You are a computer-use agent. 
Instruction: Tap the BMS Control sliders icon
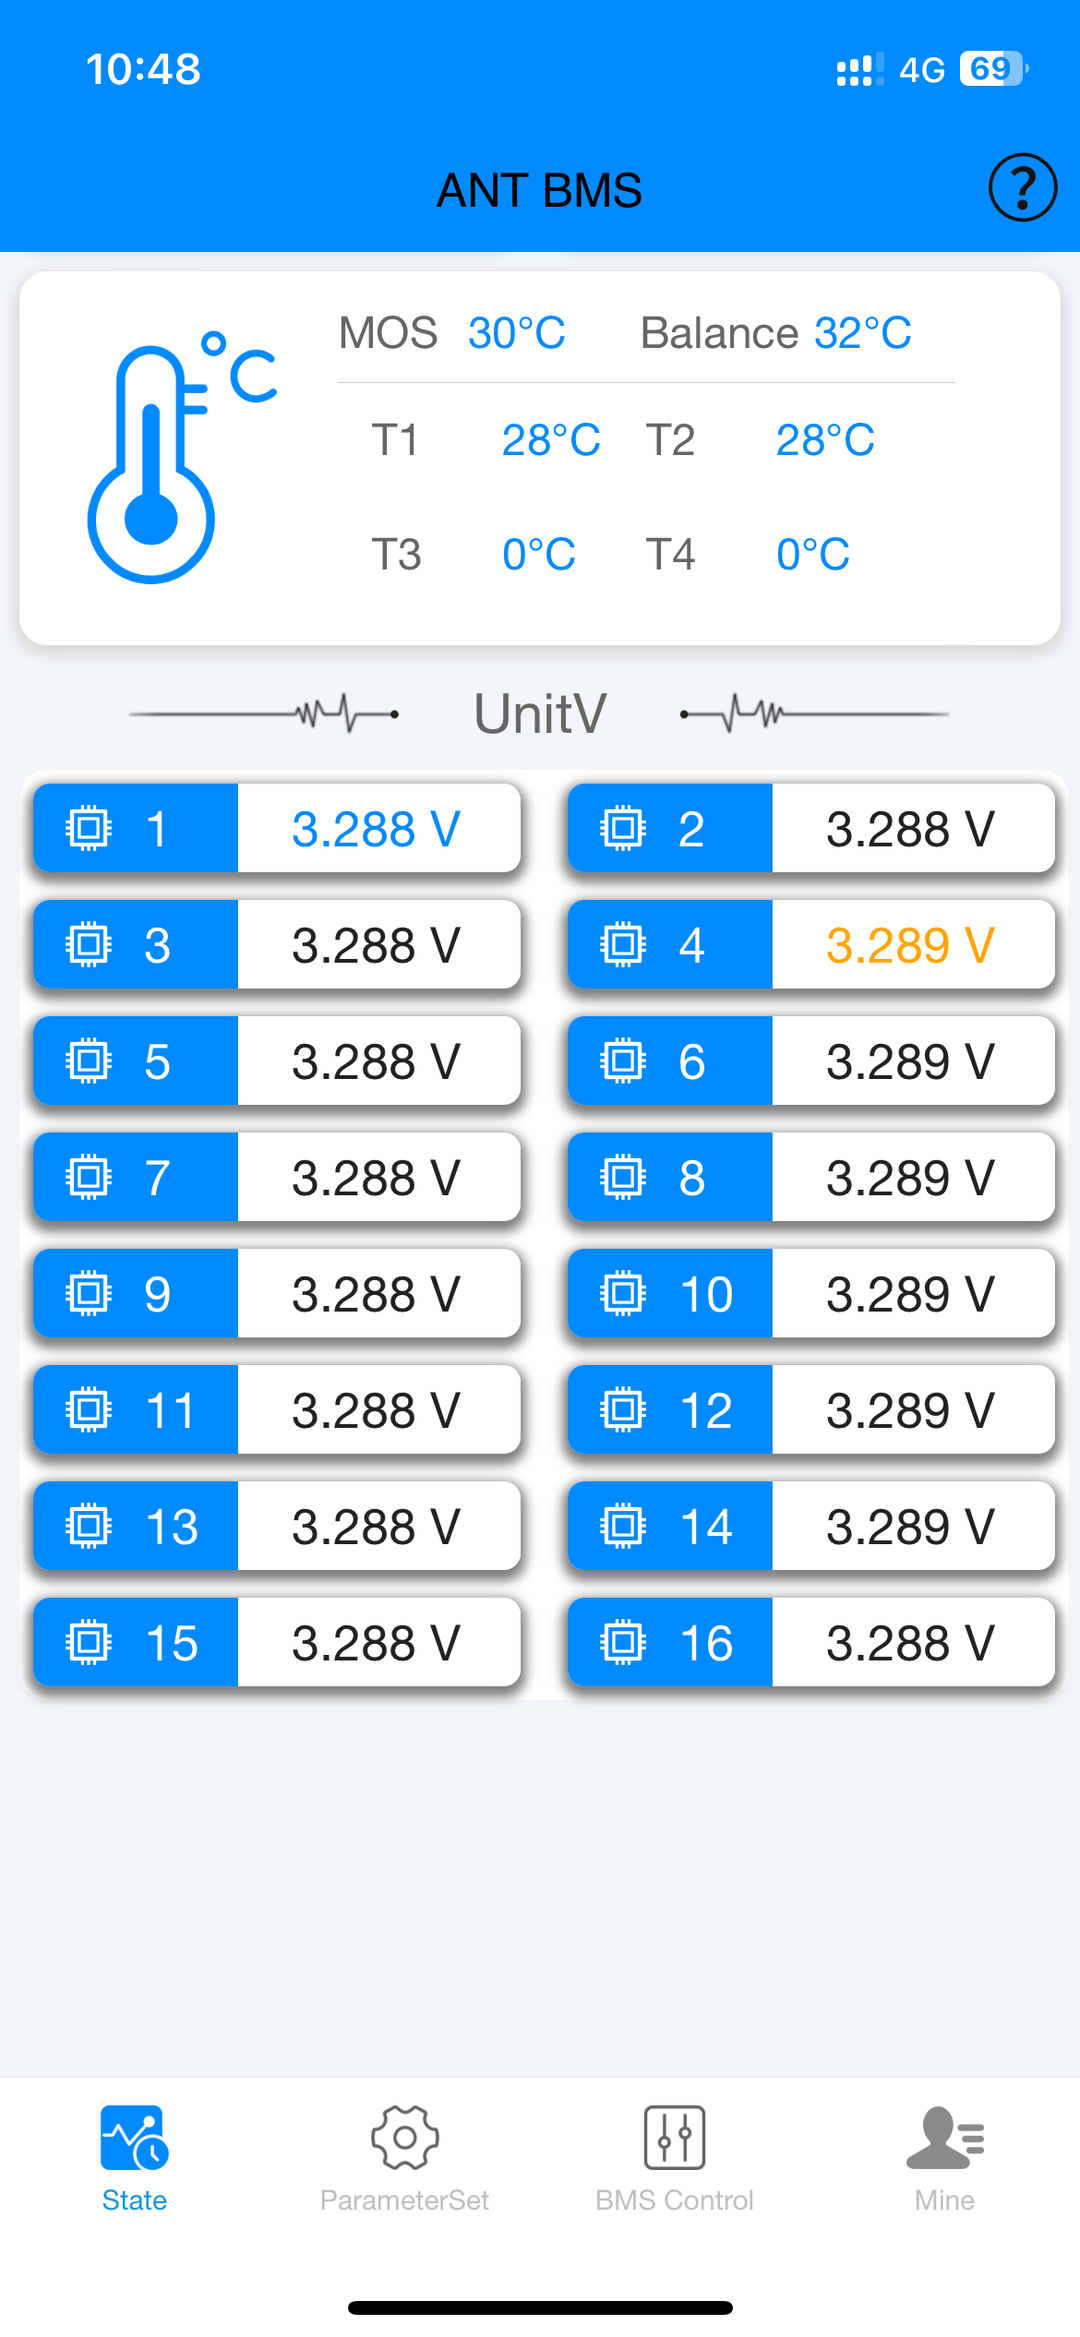click(x=674, y=2137)
